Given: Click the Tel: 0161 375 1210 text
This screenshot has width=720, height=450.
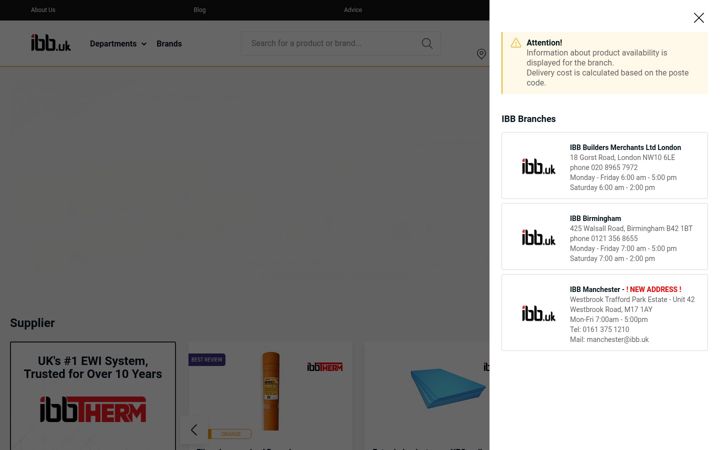Looking at the screenshot, I should [x=599, y=330].
